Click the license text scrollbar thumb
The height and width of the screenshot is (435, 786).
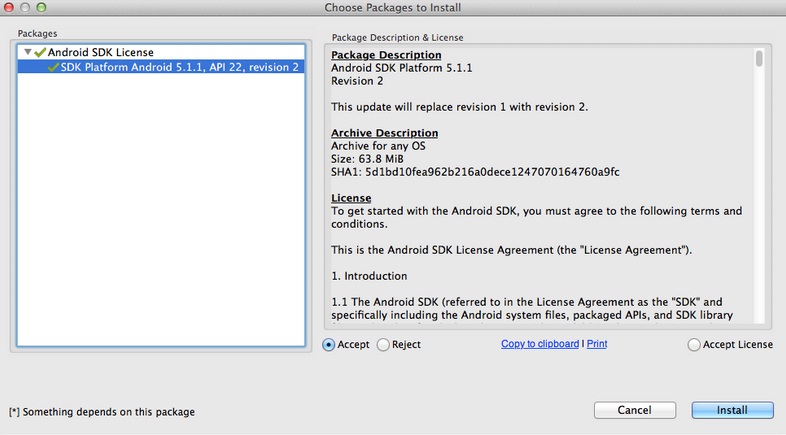click(759, 59)
